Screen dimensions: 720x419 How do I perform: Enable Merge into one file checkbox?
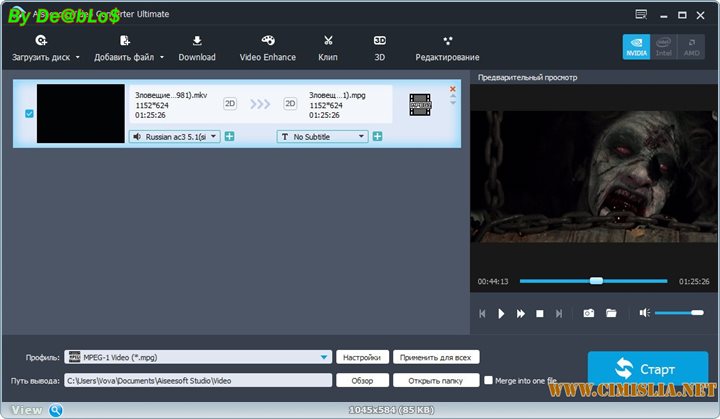488,380
